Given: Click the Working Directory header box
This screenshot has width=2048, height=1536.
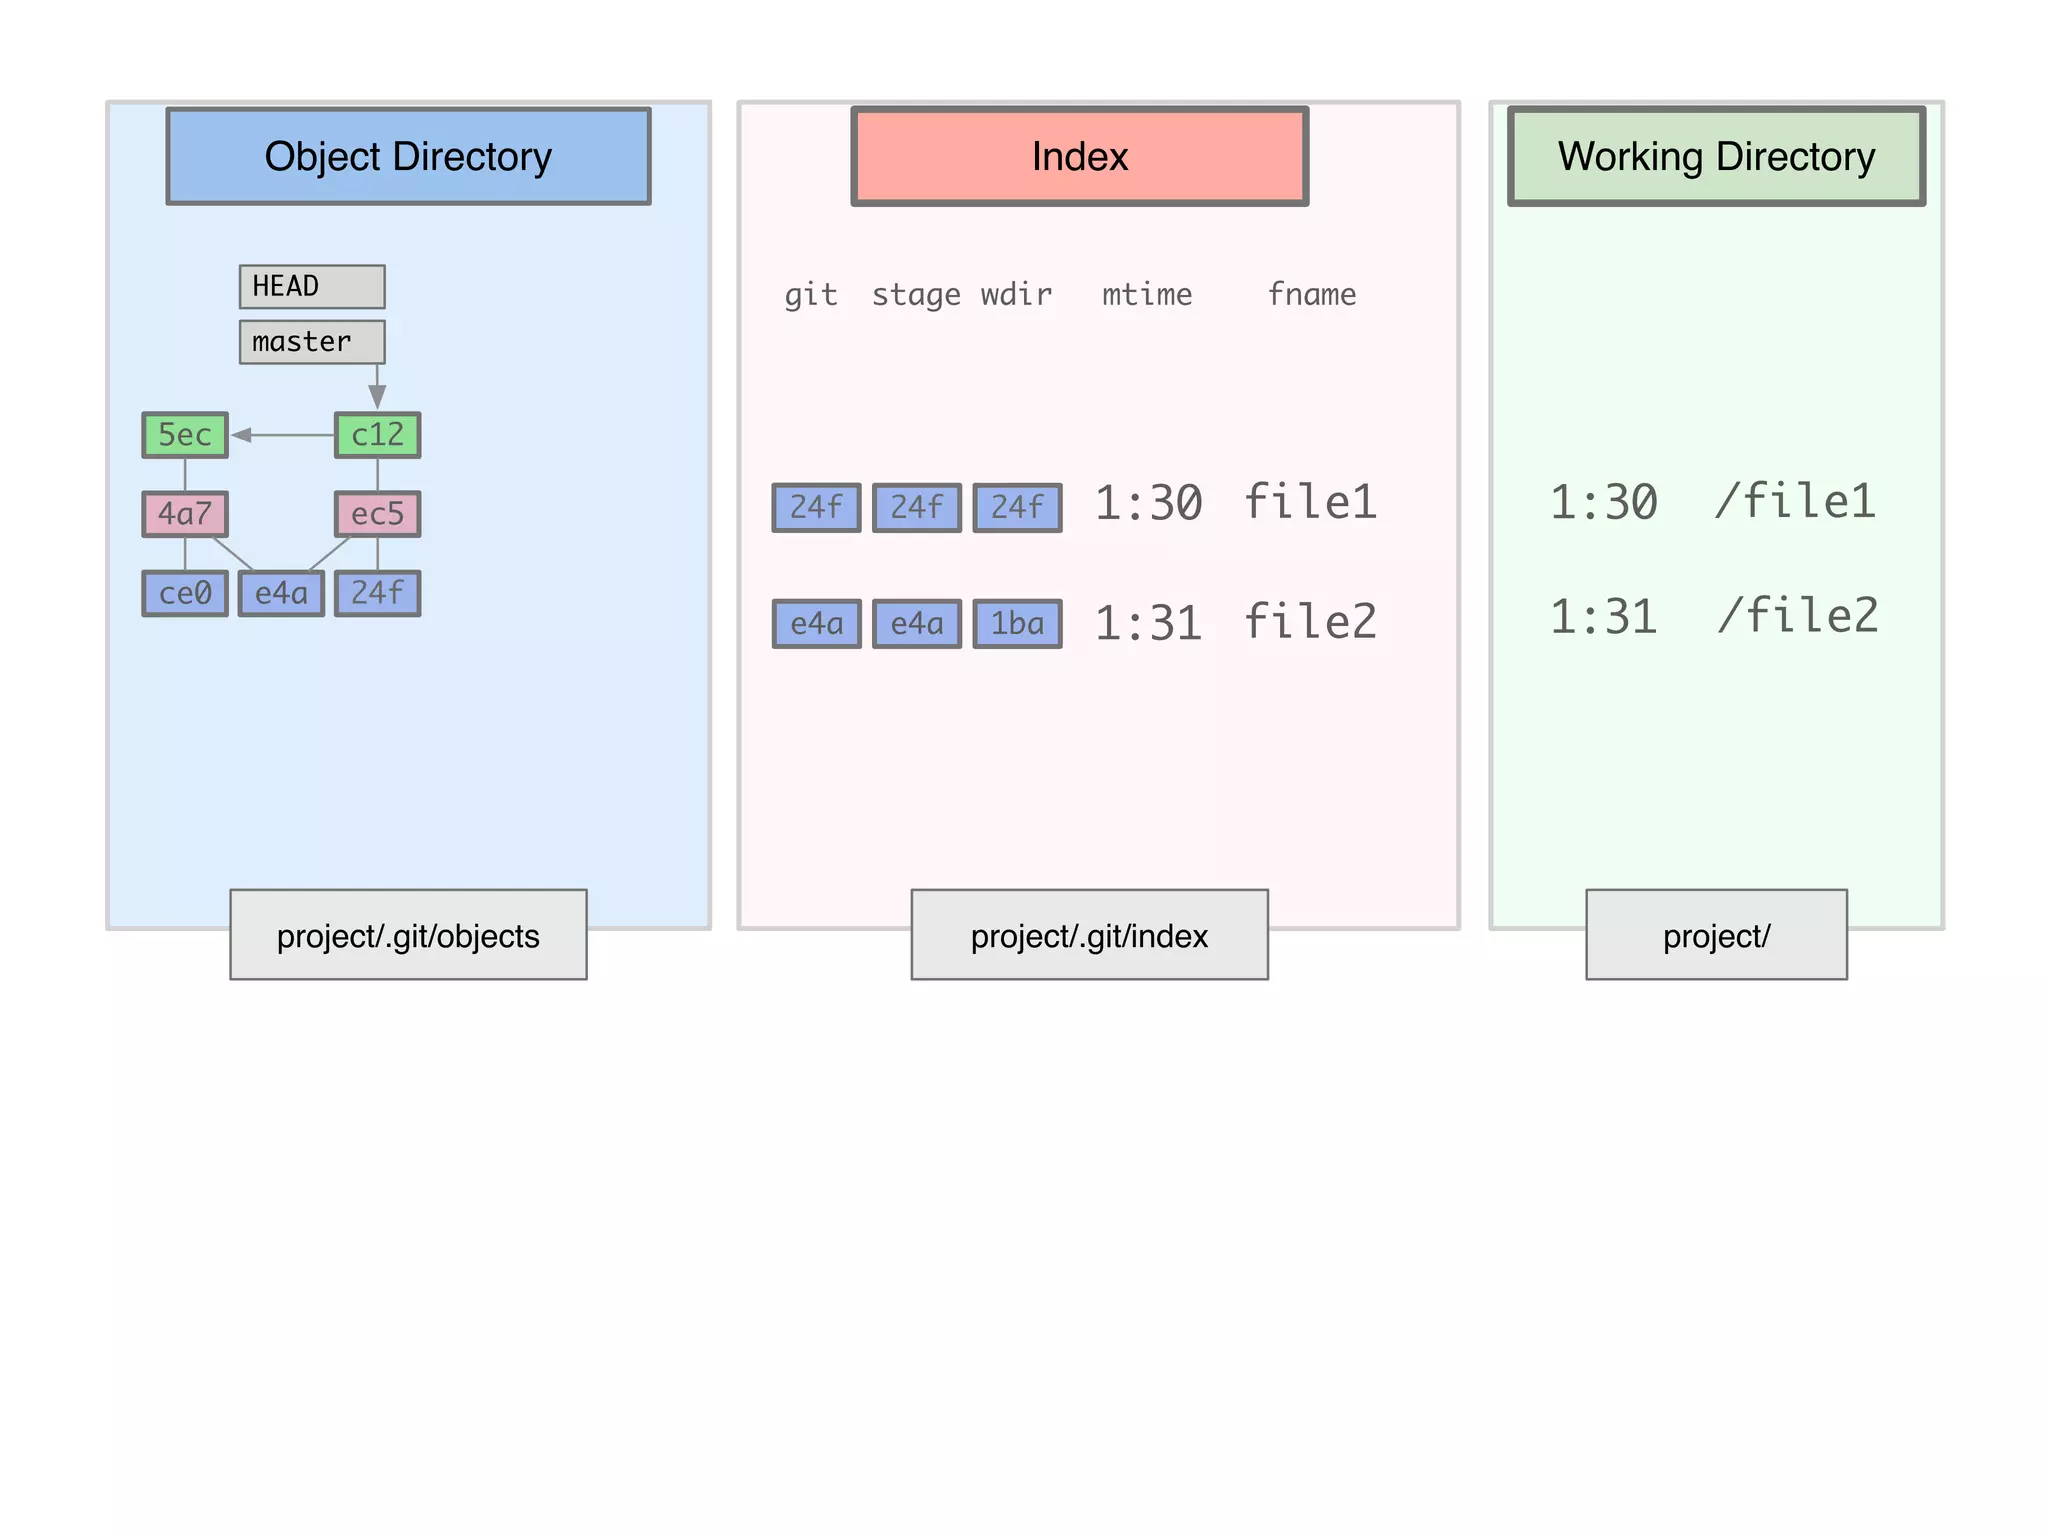Looking at the screenshot, I should tap(1716, 156).
